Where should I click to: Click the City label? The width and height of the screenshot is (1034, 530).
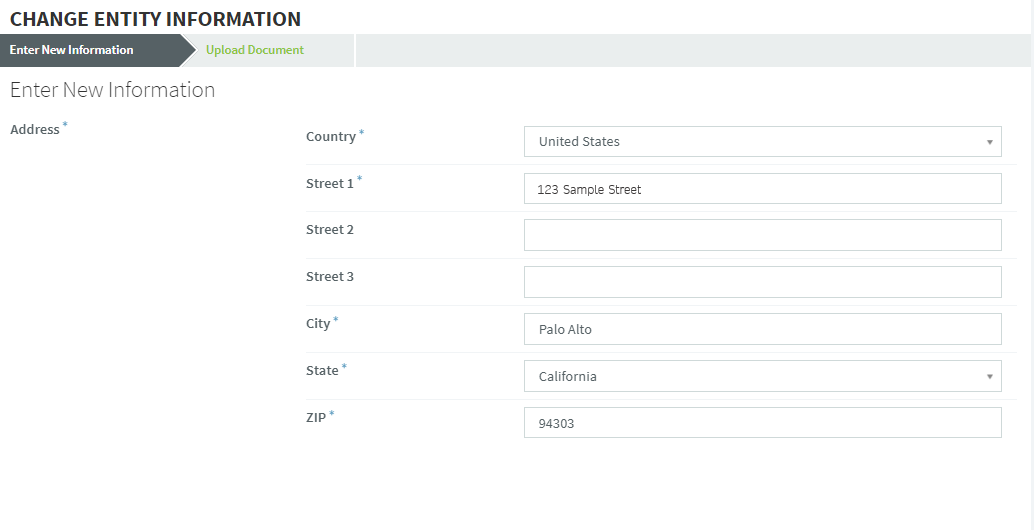318,324
